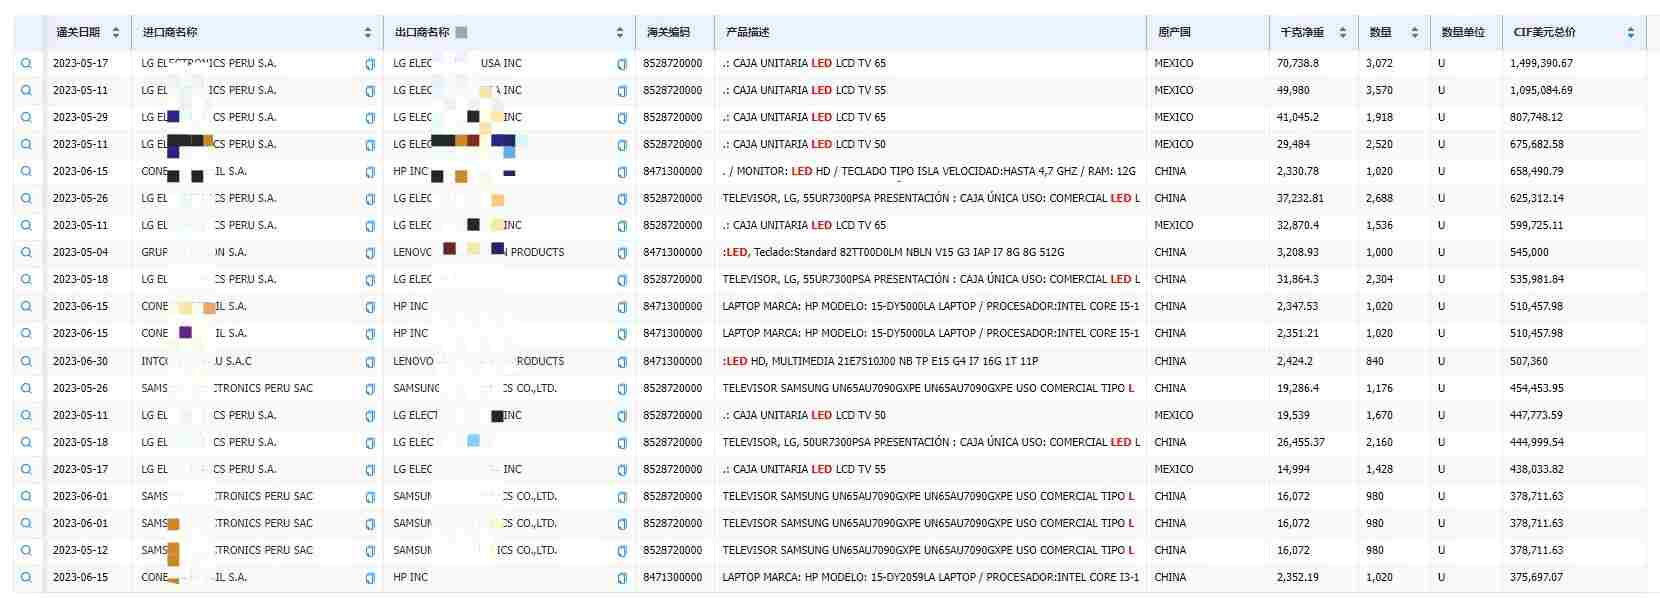Click the magnifier icon on the 675,682.58 row
The width and height of the screenshot is (1660, 598).
click(x=26, y=144)
